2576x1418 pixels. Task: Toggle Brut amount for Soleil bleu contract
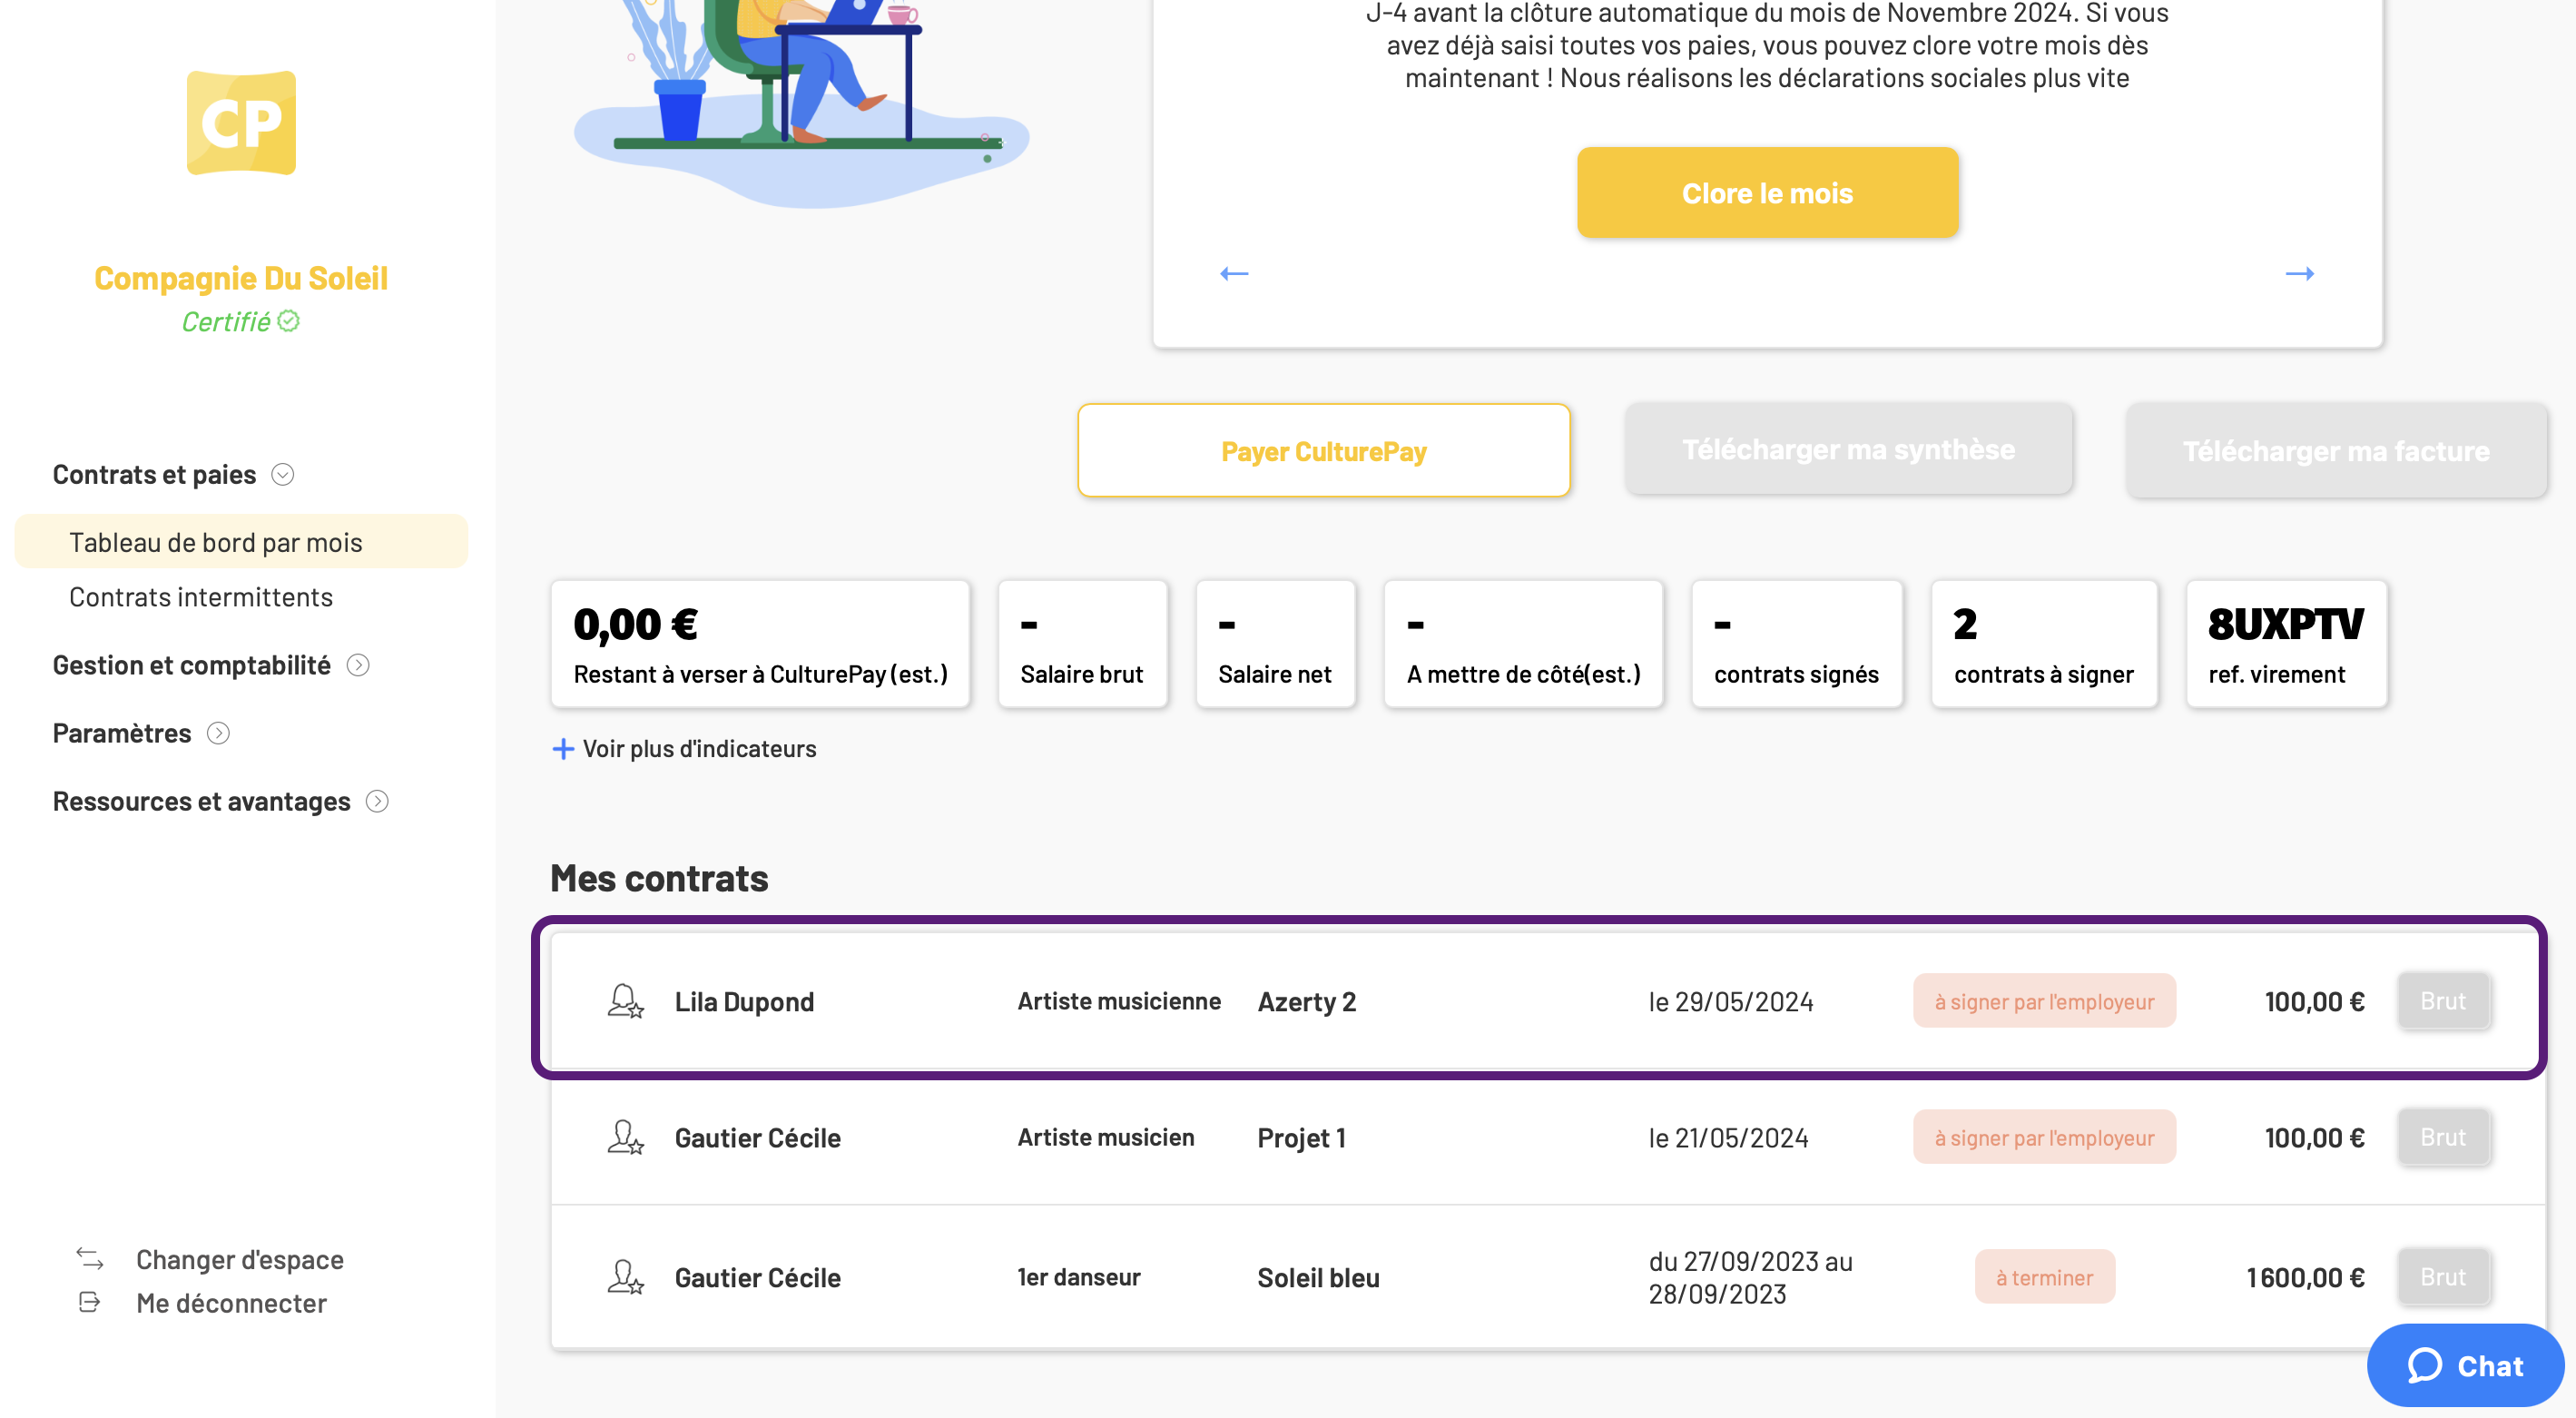click(2443, 1277)
